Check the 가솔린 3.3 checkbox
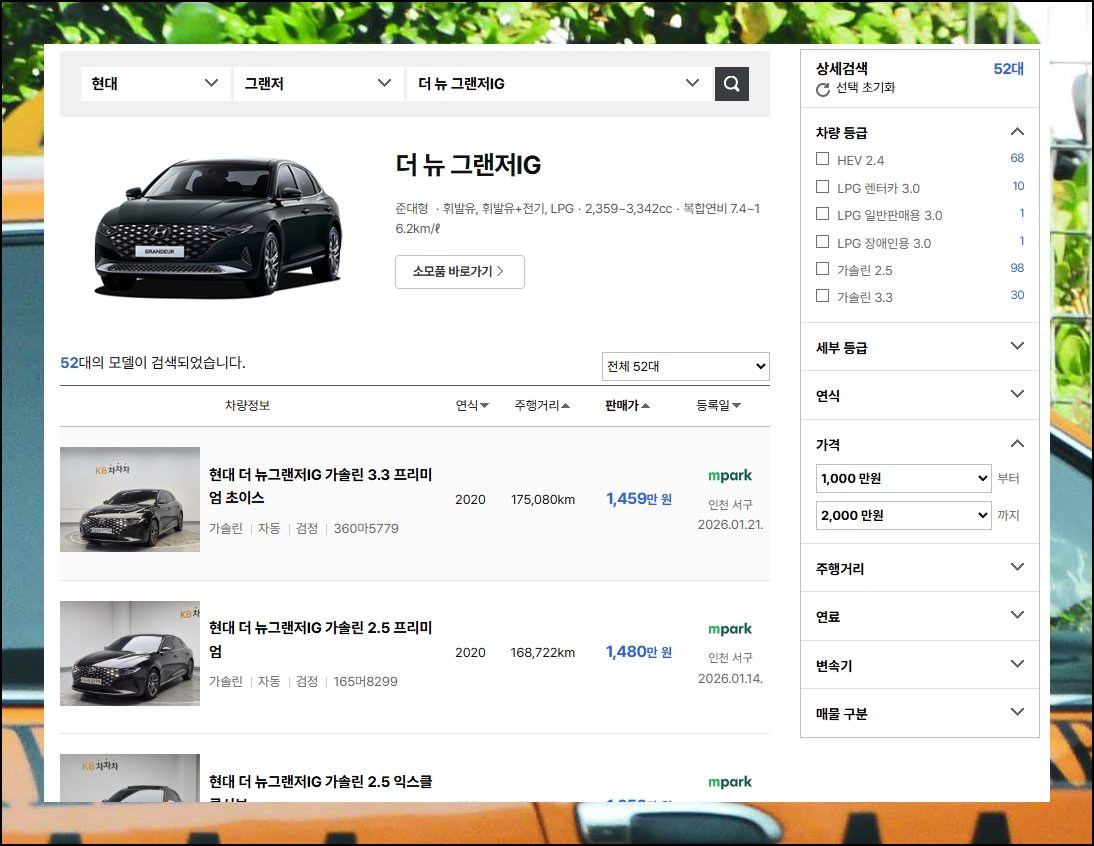 (x=823, y=296)
